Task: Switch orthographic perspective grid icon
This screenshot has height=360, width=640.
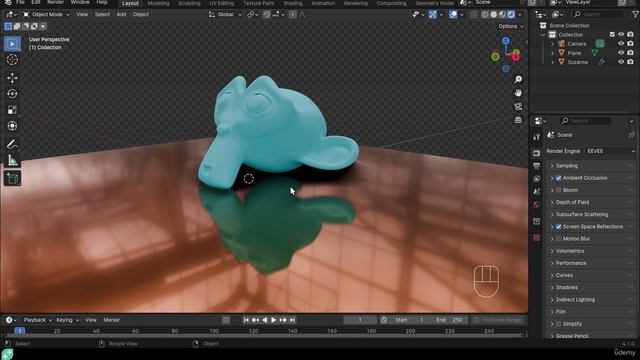Action: (x=518, y=120)
